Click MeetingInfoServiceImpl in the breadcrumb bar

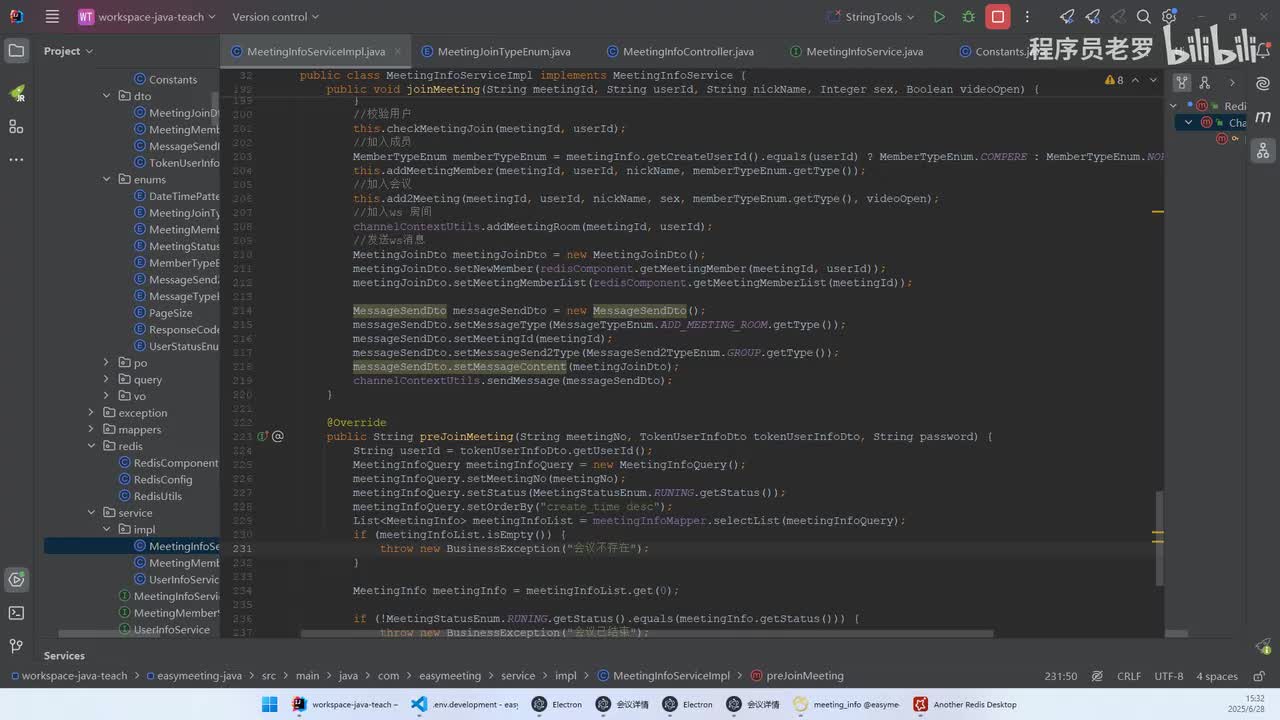coord(663,676)
